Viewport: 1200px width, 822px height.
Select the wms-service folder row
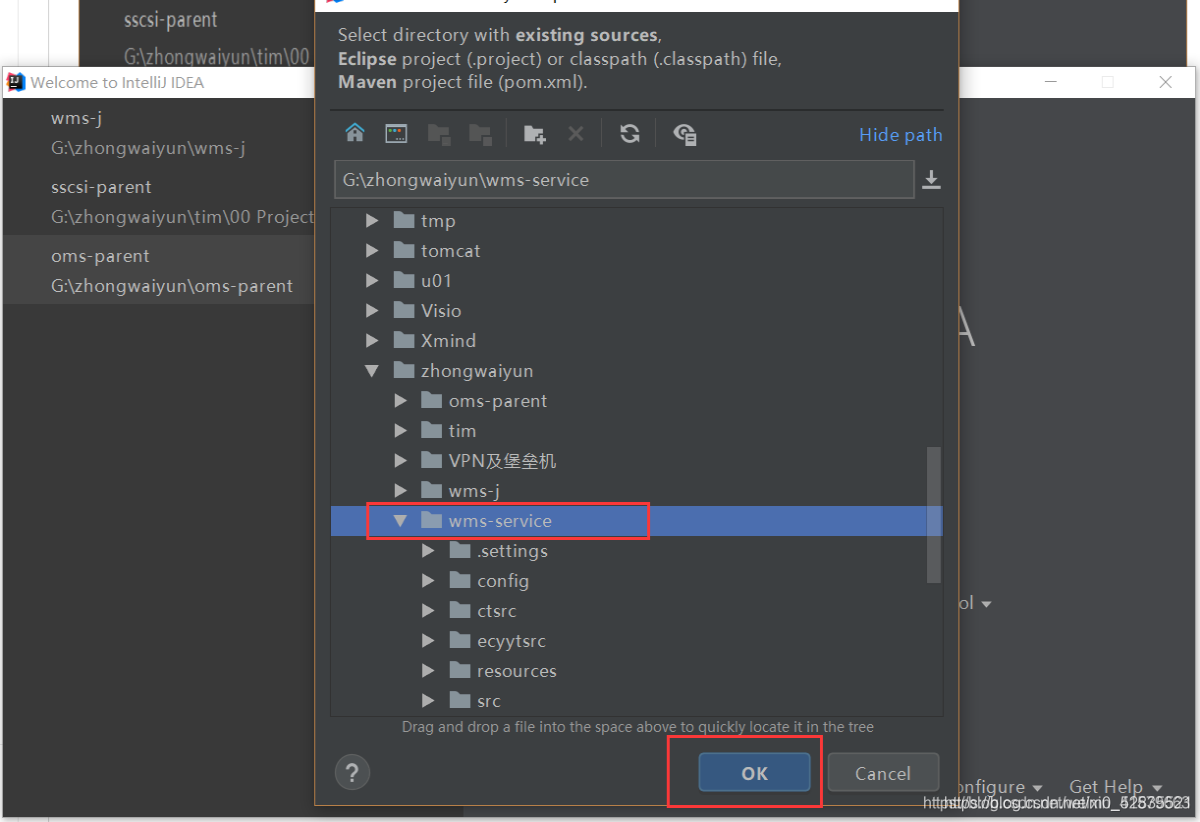636,520
